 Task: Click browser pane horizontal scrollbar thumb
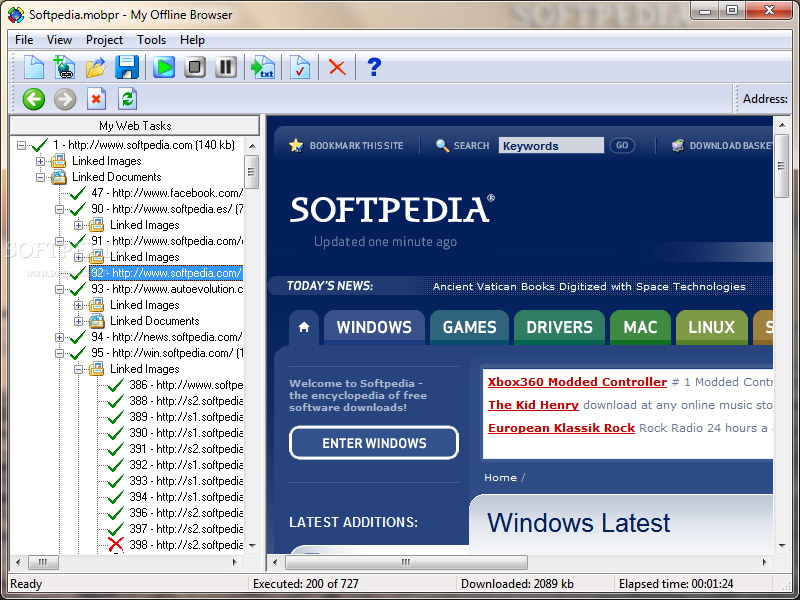(x=406, y=562)
